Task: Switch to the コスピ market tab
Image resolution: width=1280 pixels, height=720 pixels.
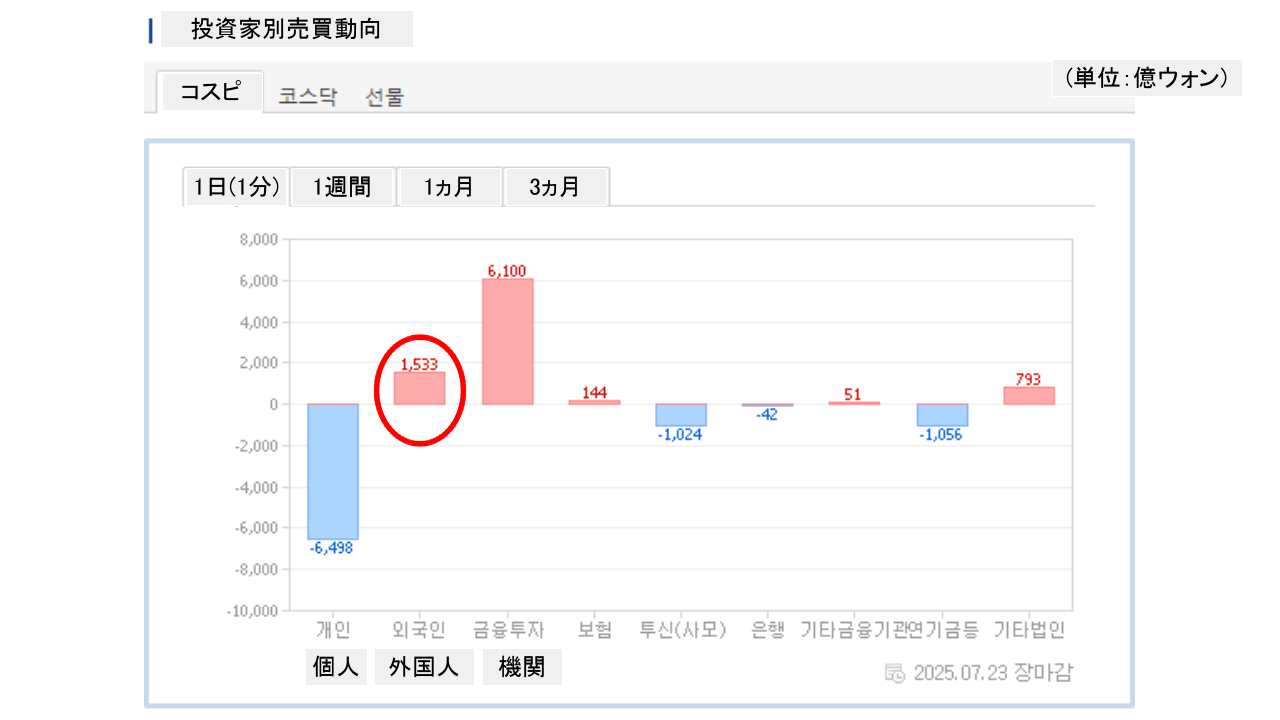Action: point(210,92)
